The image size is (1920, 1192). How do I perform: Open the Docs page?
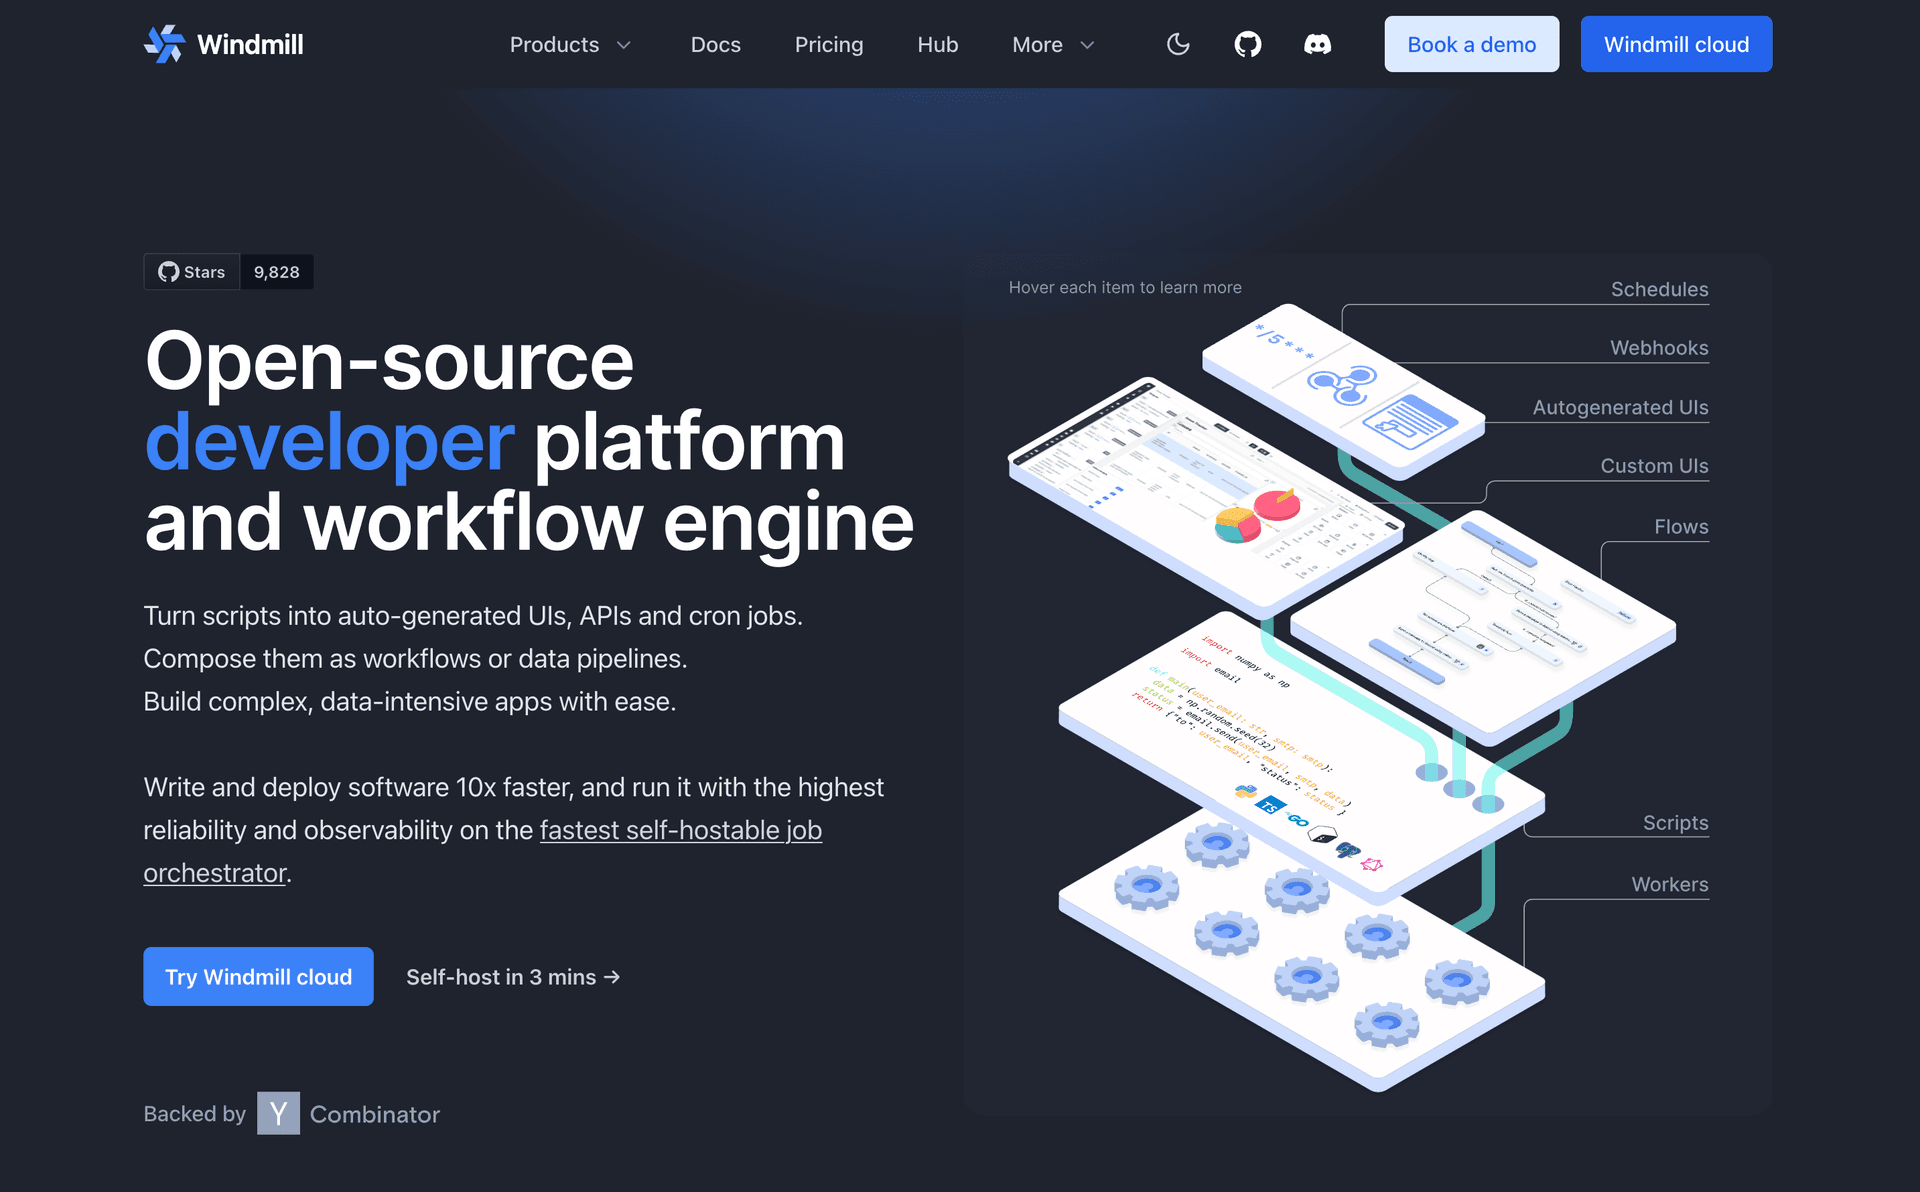[x=716, y=44]
